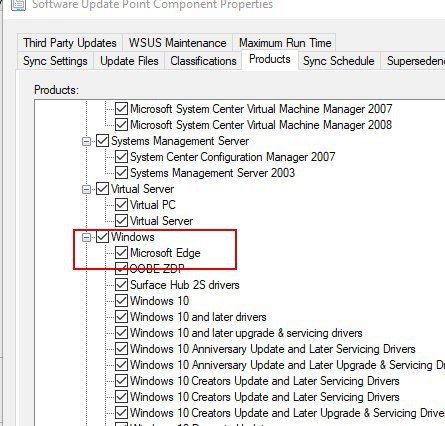The image size is (445, 426).
Task: Select System Center Configuration Manager 2007 label
Action: [233, 157]
